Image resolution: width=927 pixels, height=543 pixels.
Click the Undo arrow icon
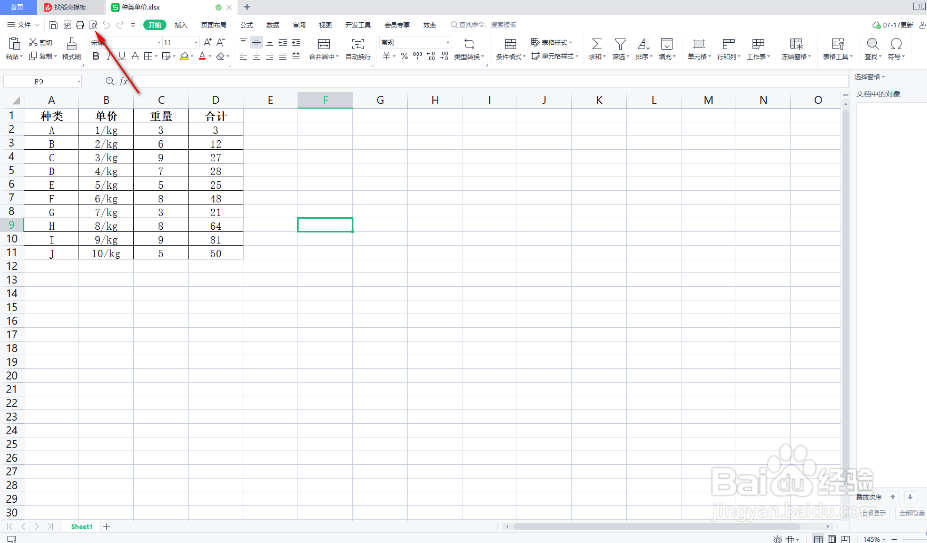[x=106, y=25]
